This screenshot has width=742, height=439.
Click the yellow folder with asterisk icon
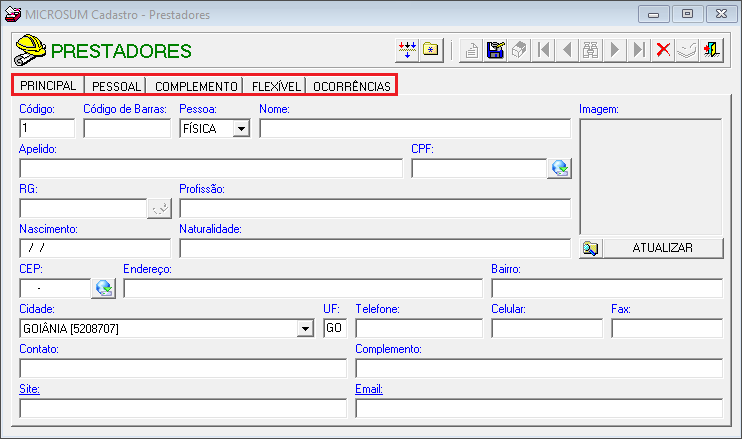click(x=431, y=50)
